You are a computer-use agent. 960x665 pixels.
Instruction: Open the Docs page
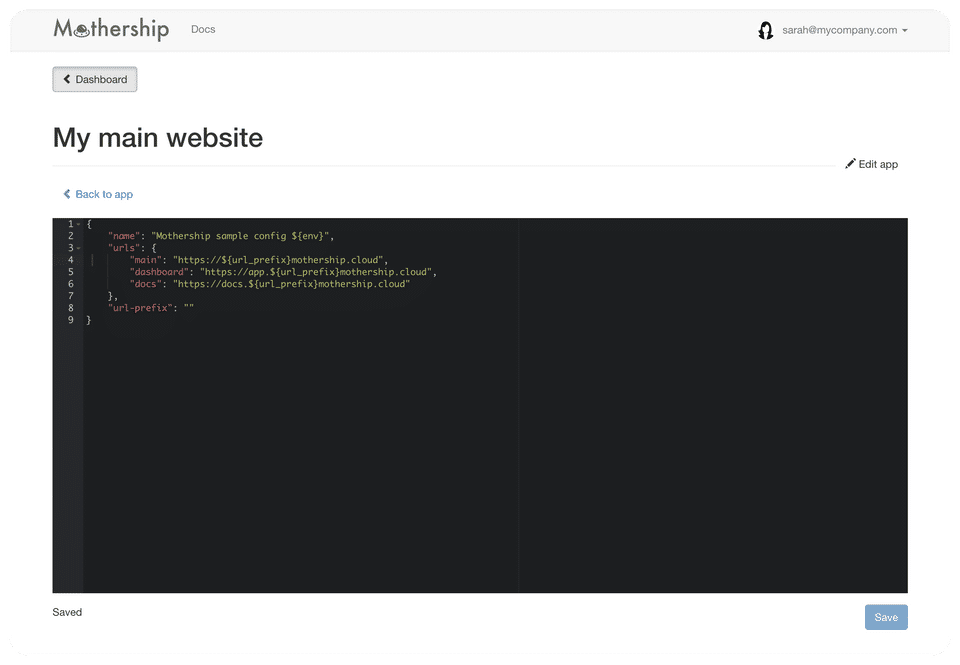tap(203, 29)
